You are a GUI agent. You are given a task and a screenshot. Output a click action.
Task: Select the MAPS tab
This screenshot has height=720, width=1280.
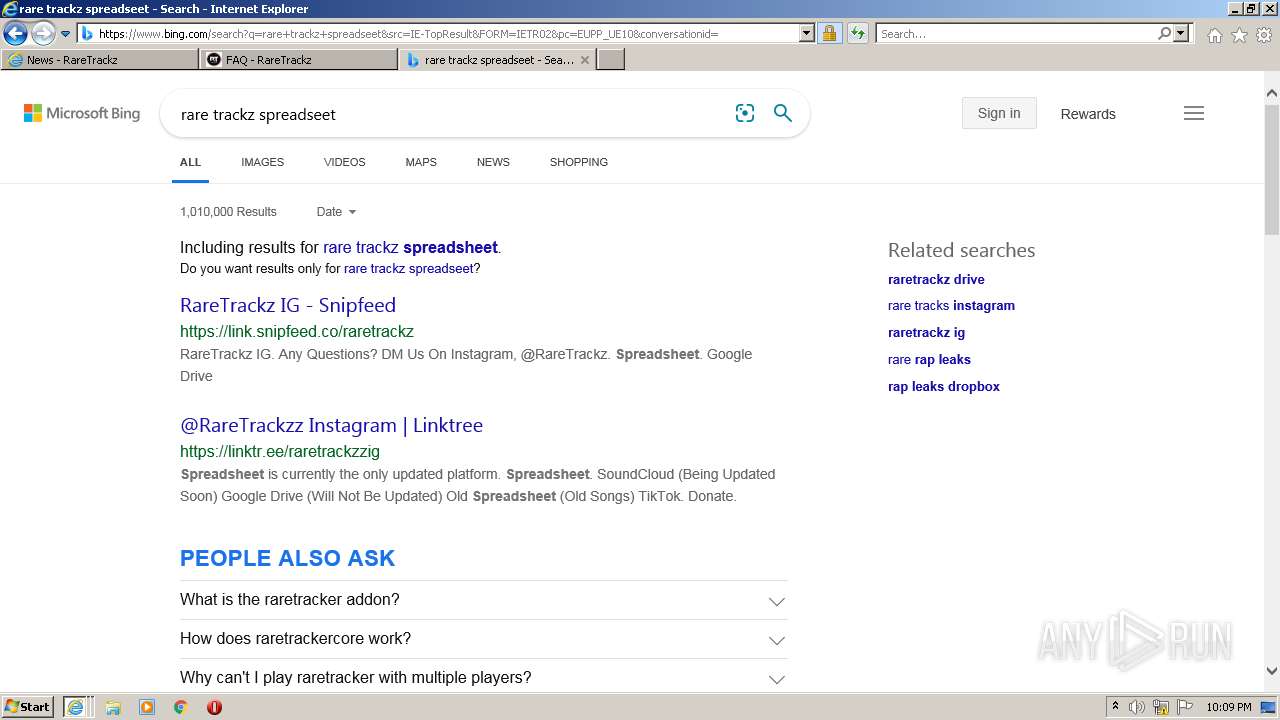pos(421,162)
